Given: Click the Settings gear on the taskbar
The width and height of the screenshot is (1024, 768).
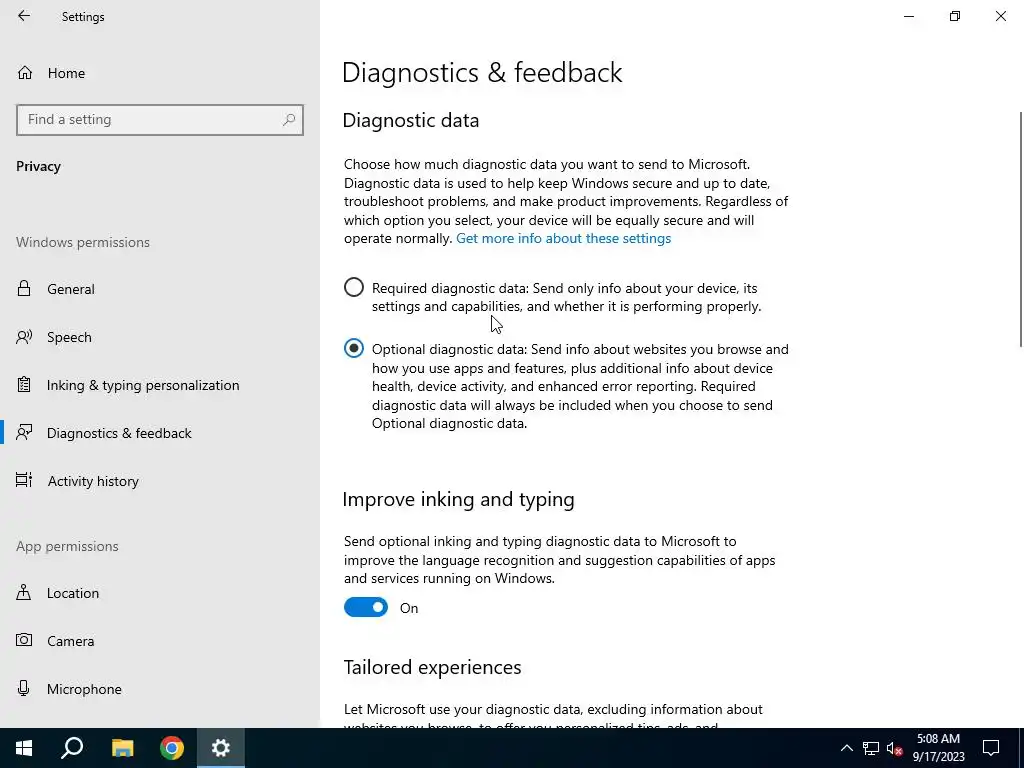Looking at the screenshot, I should pyautogui.click(x=221, y=748).
